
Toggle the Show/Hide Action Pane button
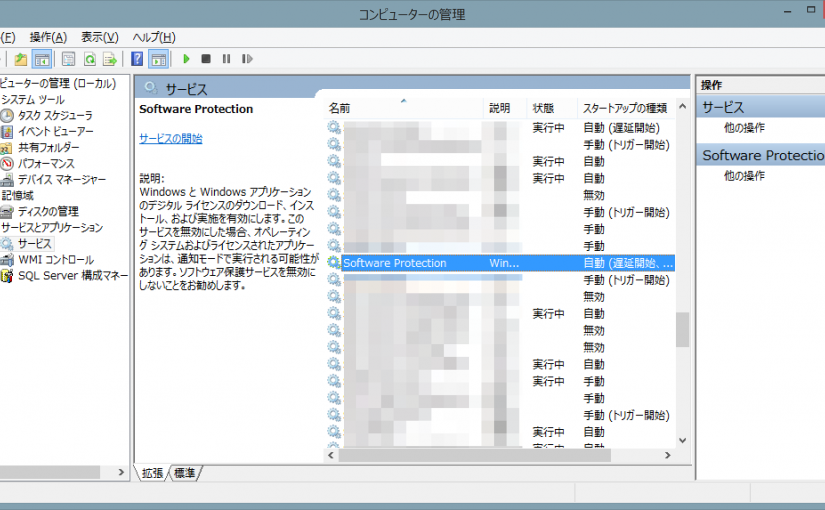pos(158,59)
